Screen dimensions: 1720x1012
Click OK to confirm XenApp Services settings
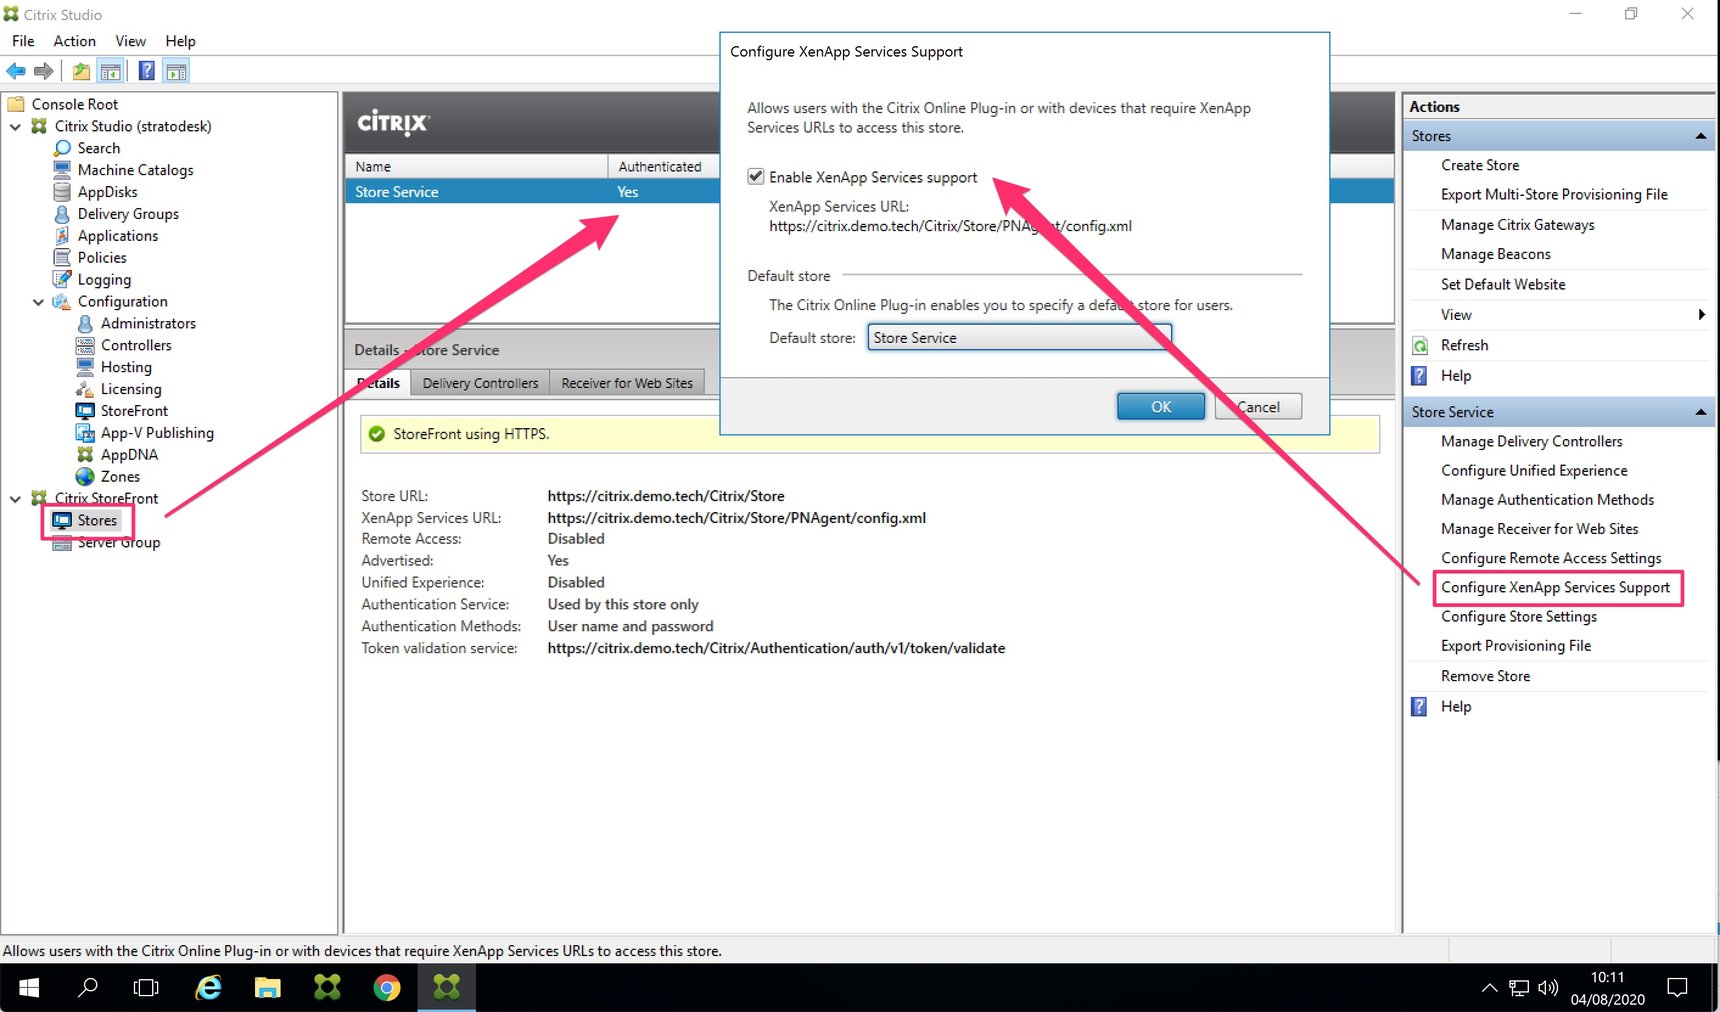[x=1160, y=406]
